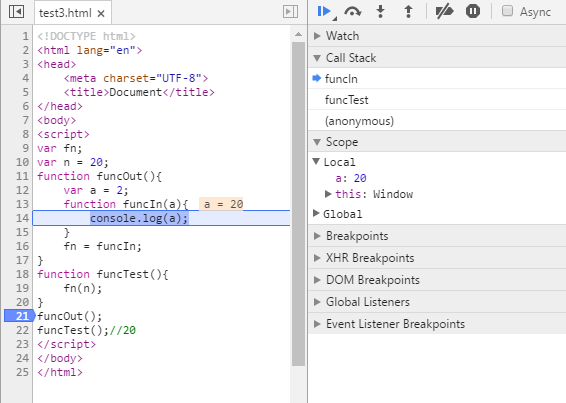
Task: Select the funcTest call stack frame
Action: tap(437, 100)
